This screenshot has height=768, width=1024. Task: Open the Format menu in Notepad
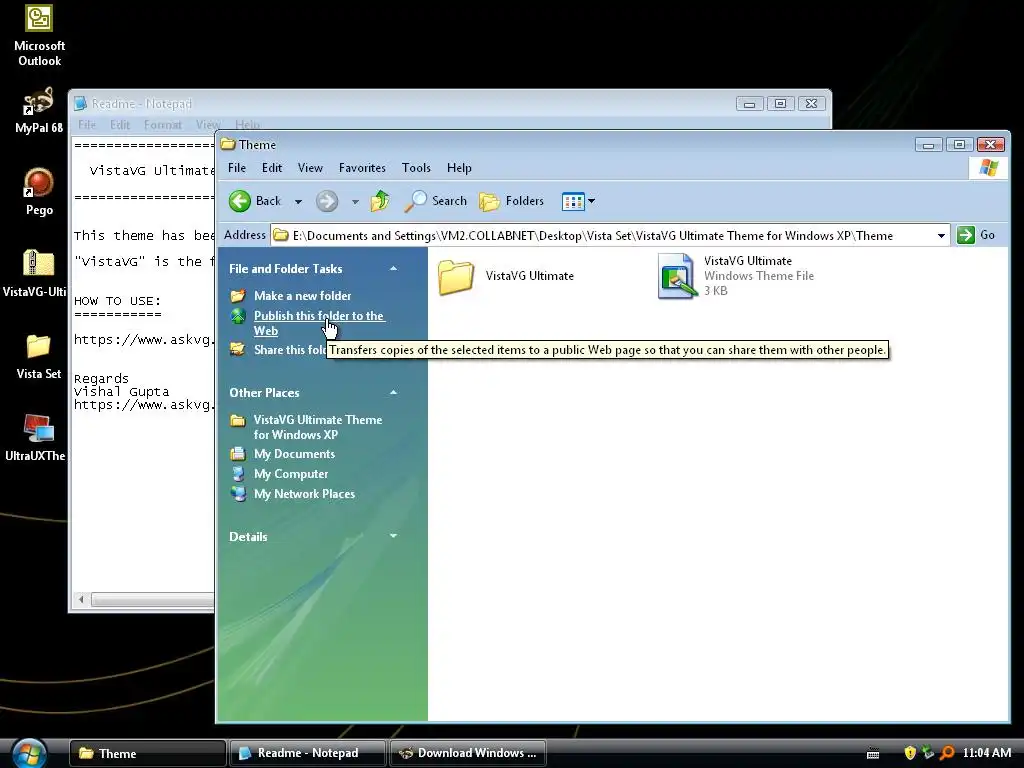[x=163, y=124]
